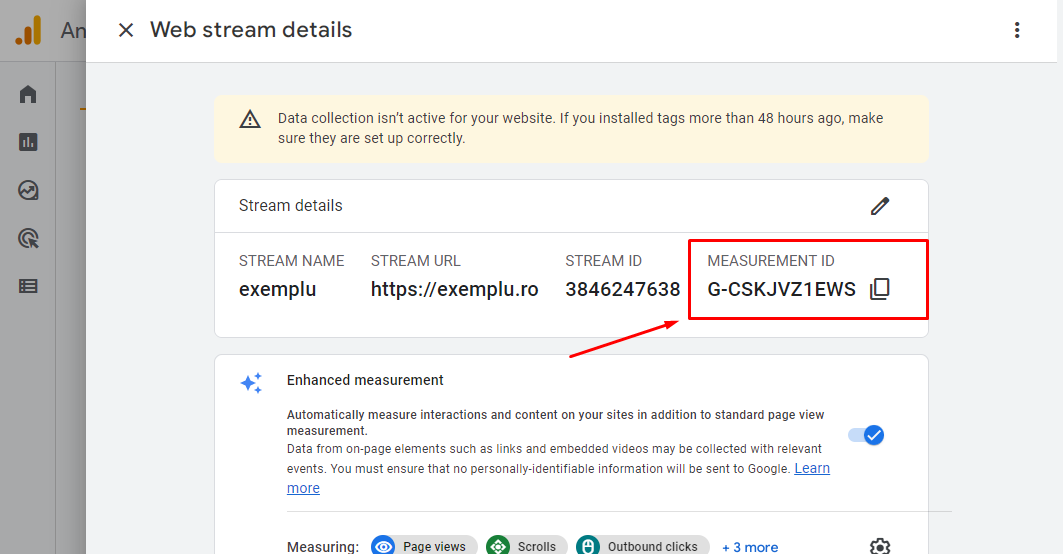Click the Google Analytics logo
Screen dimensions: 1063x554
[28, 31]
